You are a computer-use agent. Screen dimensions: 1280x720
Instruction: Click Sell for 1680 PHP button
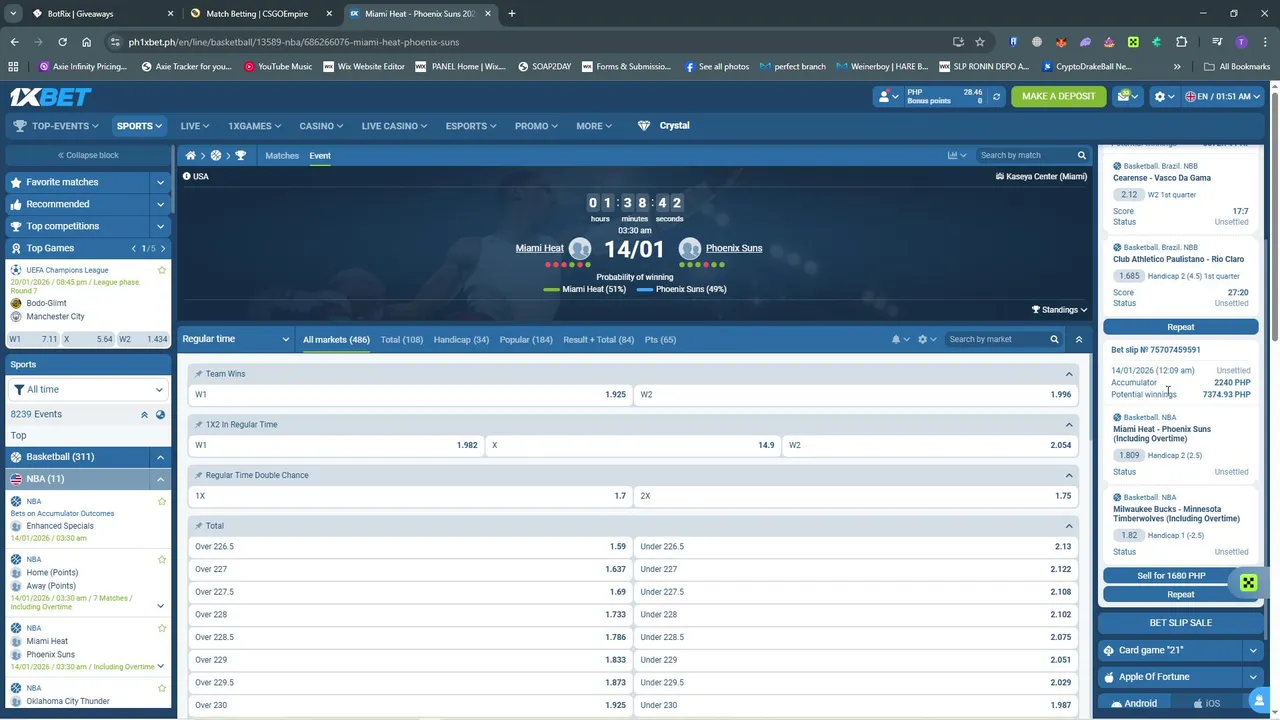1171,576
